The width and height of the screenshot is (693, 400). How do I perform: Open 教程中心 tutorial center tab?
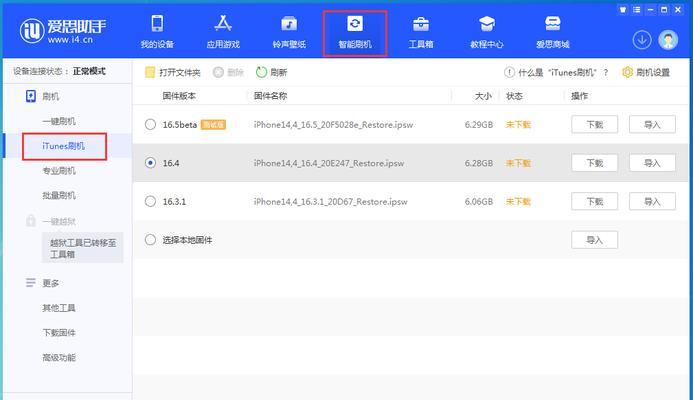click(487, 31)
